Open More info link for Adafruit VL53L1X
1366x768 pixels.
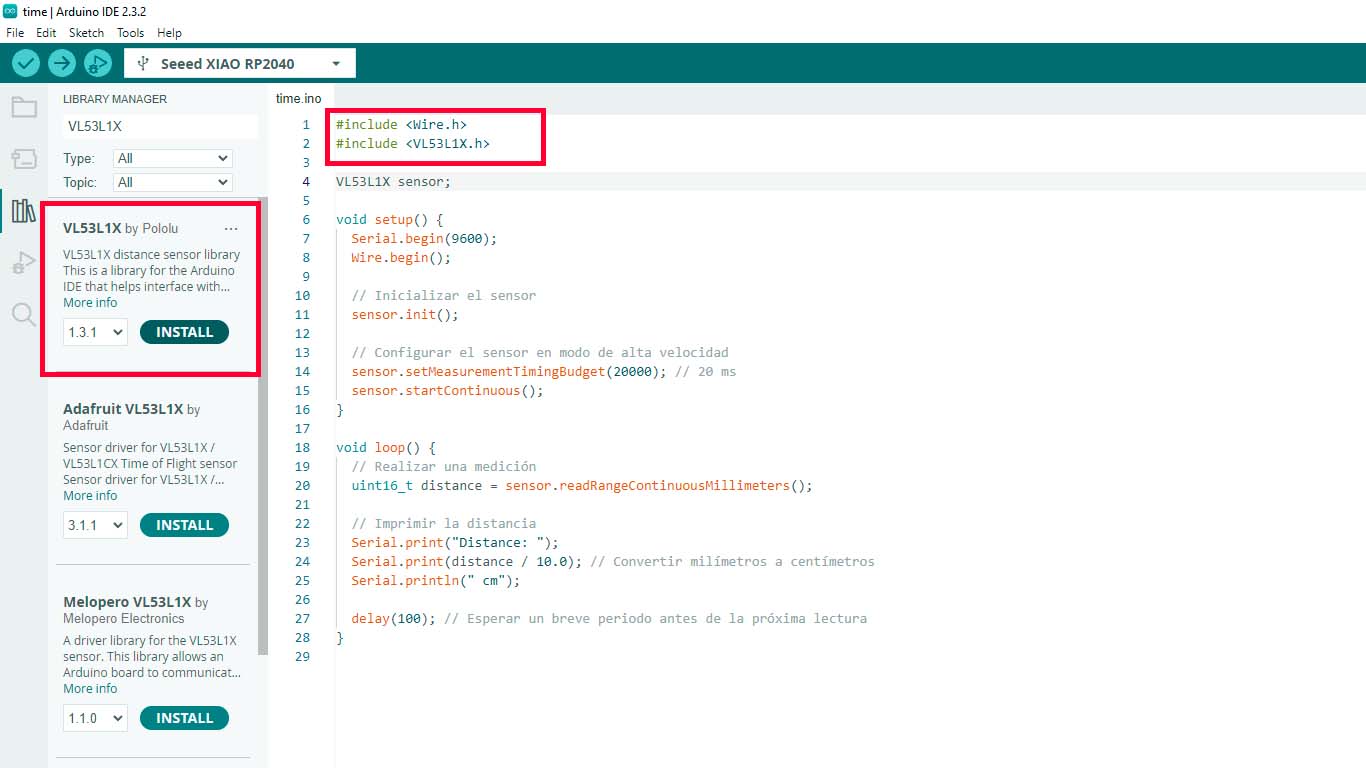90,496
